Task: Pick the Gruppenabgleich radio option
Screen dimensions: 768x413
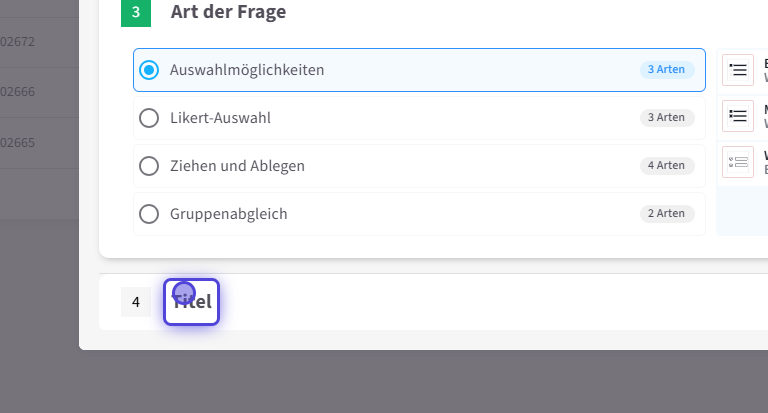Action: coord(149,214)
